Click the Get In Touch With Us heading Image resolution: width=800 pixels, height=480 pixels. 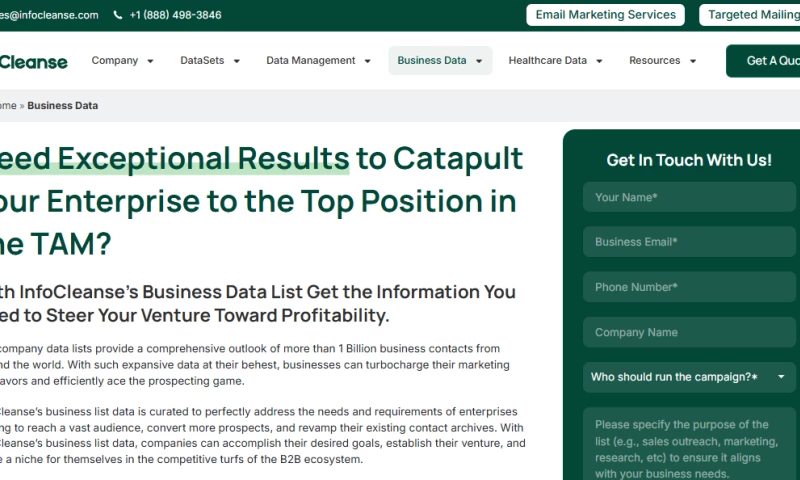point(689,160)
